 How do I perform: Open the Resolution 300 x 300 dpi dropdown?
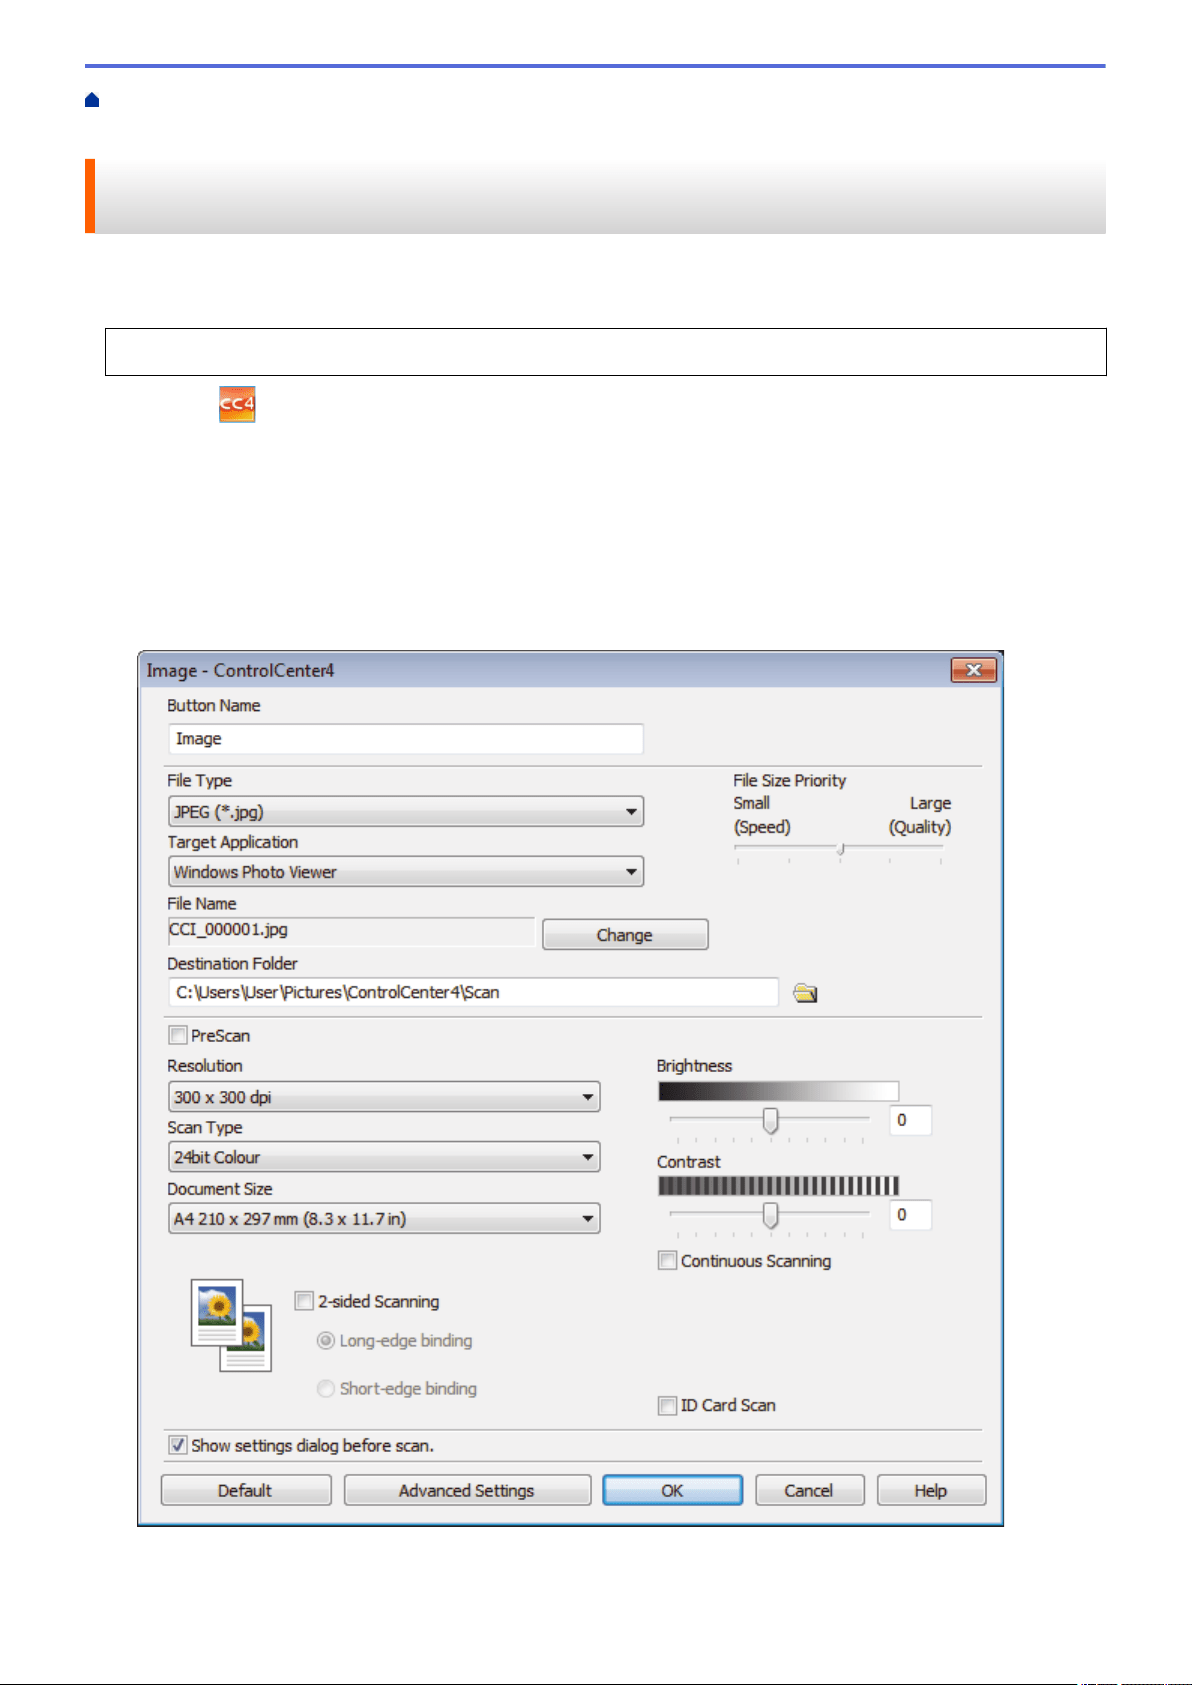[384, 1097]
